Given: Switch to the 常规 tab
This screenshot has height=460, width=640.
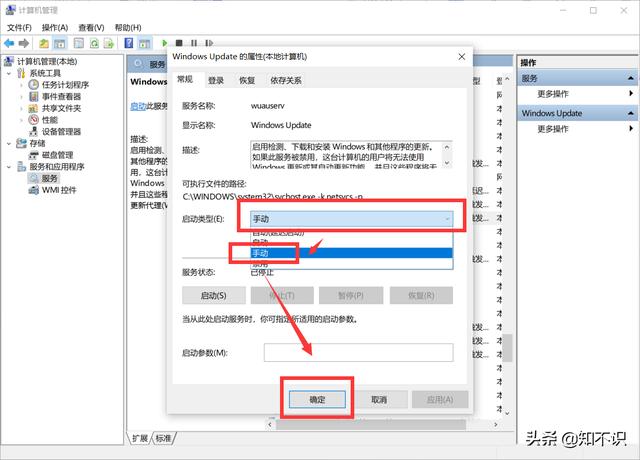Looking at the screenshot, I should (x=185, y=79).
